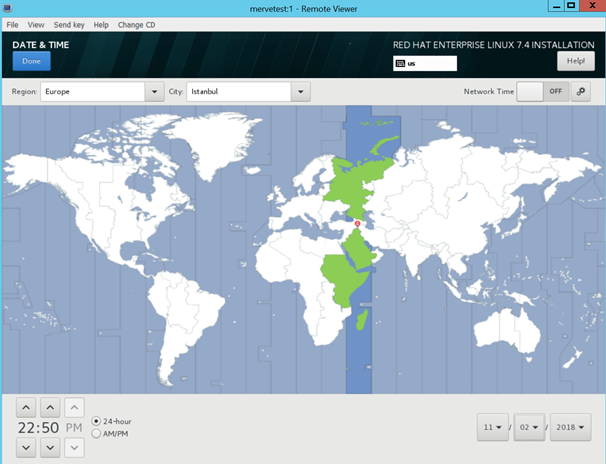Click the us keyboard layout indicator

coord(425,64)
